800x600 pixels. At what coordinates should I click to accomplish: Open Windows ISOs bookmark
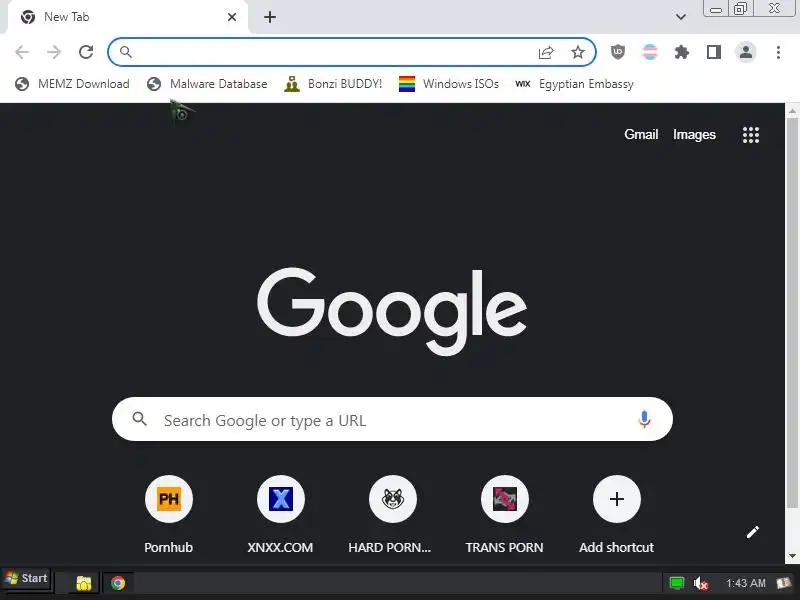(x=448, y=84)
